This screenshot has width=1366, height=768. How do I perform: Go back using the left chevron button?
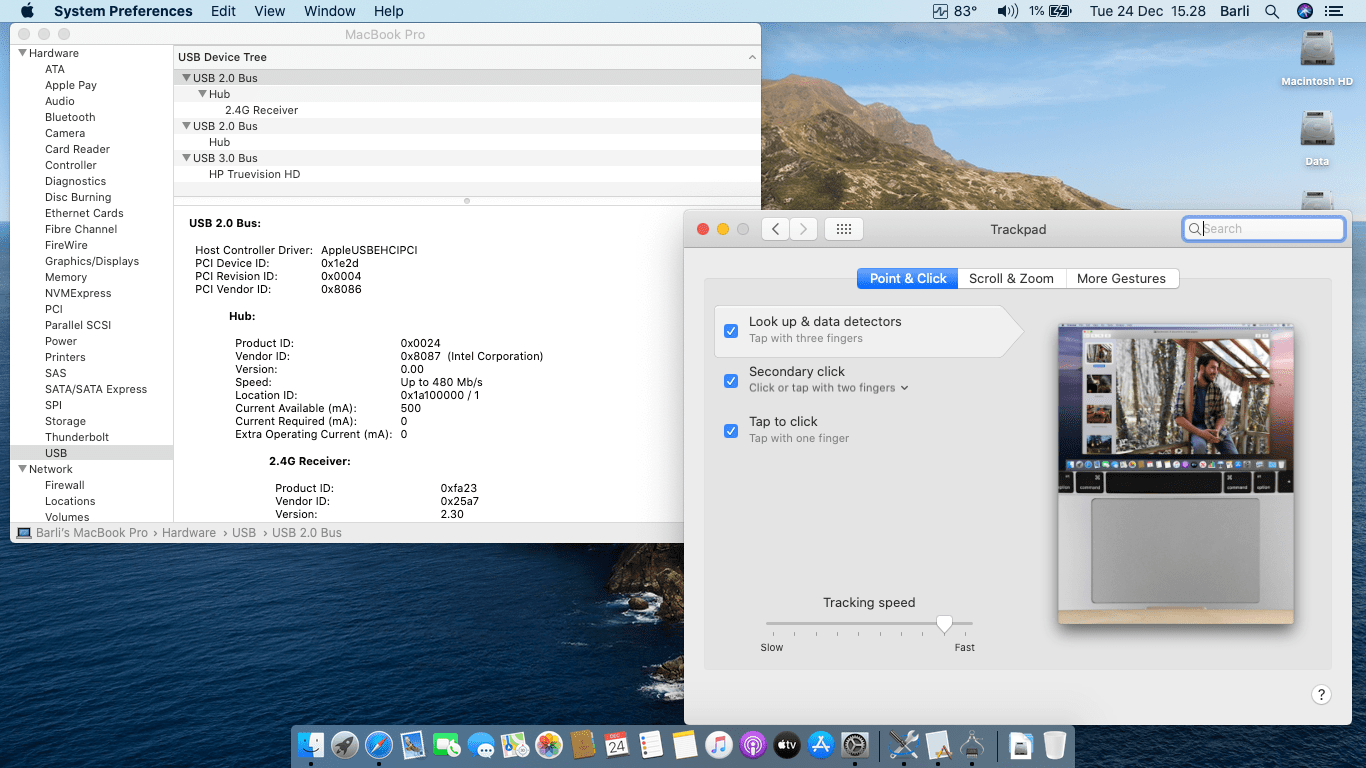(775, 229)
